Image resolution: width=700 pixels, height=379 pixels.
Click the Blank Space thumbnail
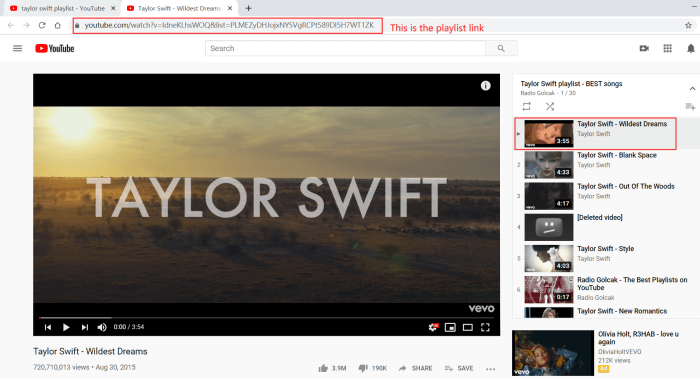click(549, 165)
